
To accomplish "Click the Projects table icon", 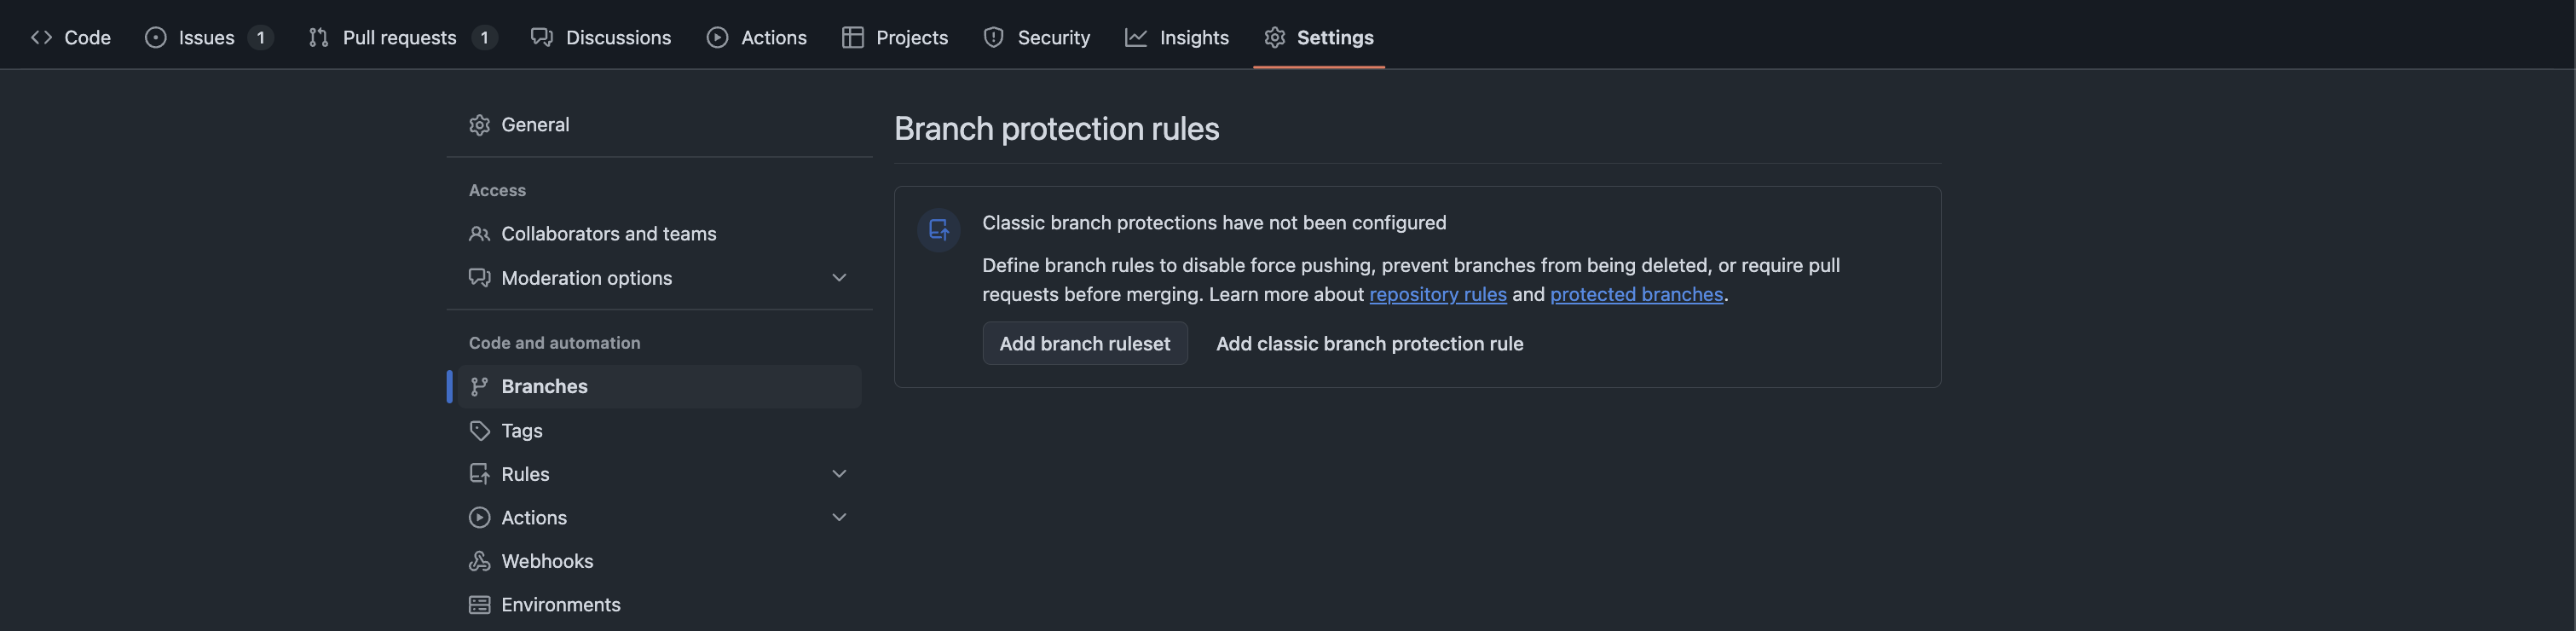I will tap(852, 37).
